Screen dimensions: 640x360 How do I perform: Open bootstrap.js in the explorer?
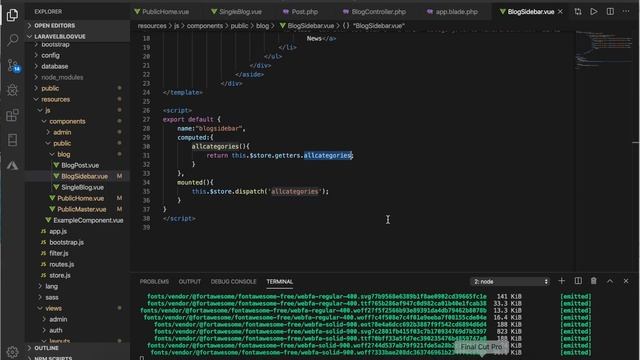66,242
